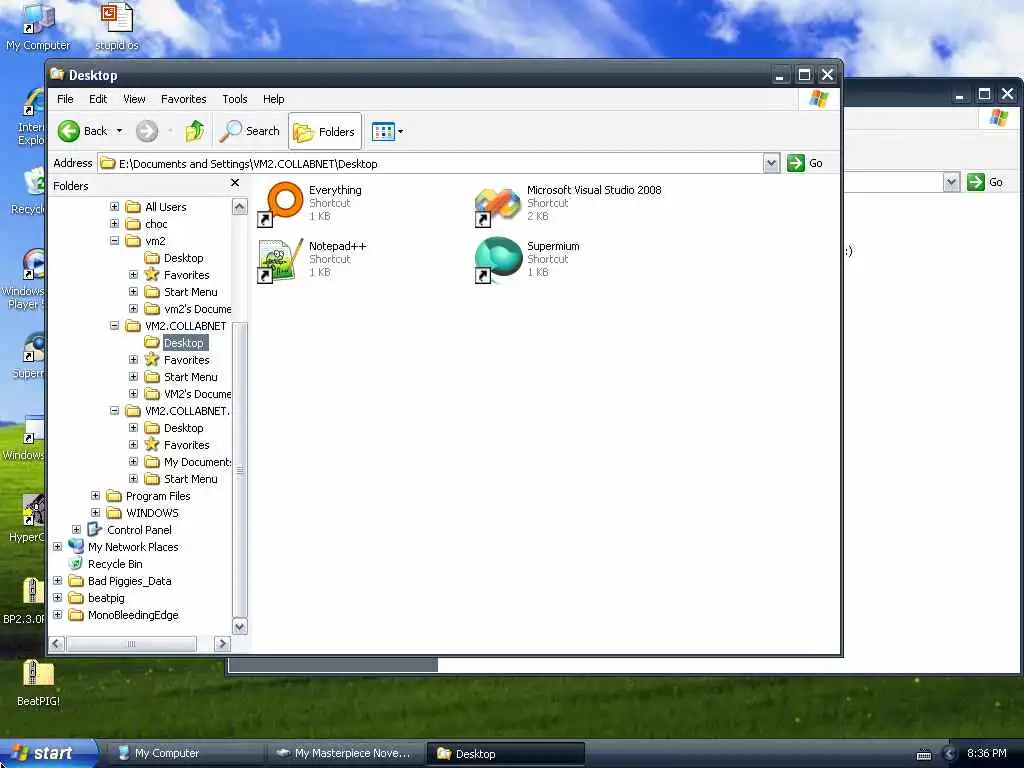Click the Desktop taskbar button

505,754
